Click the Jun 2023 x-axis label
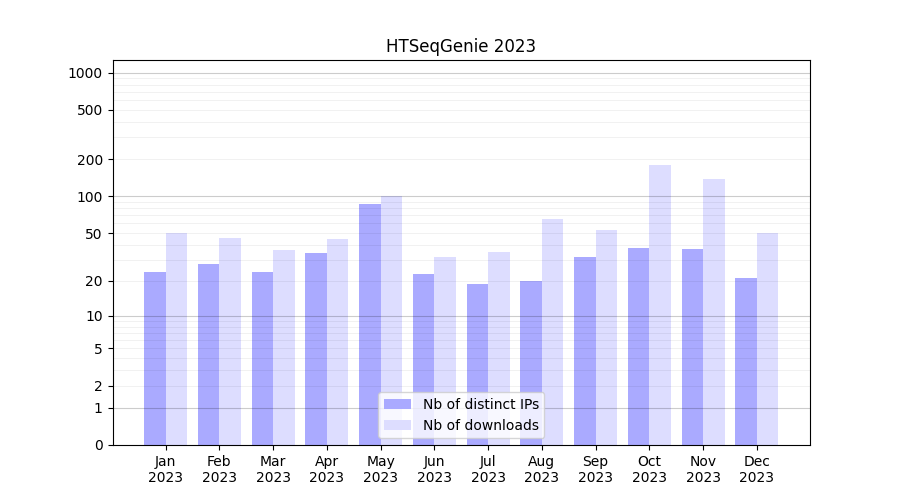The width and height of the screenshot is (900, 500). [434, 469]
